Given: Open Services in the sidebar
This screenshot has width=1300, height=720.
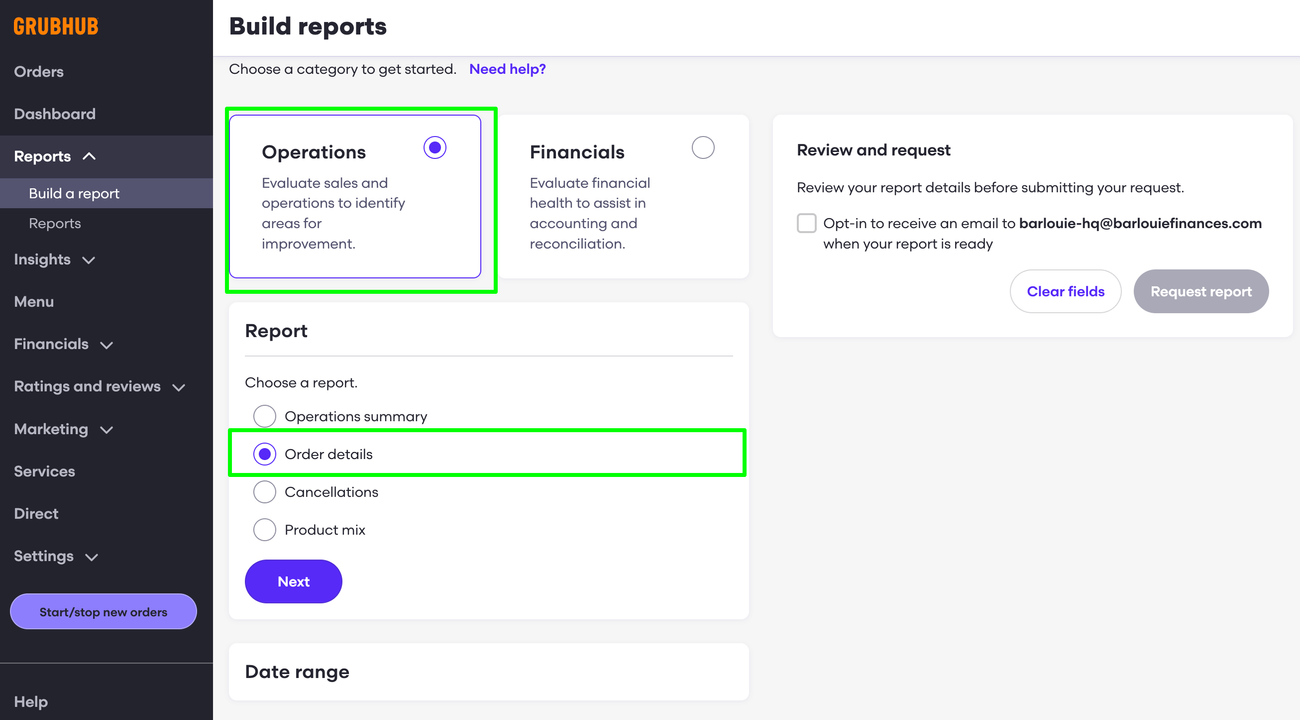Looking at the screenshot, I should [44, 472].
